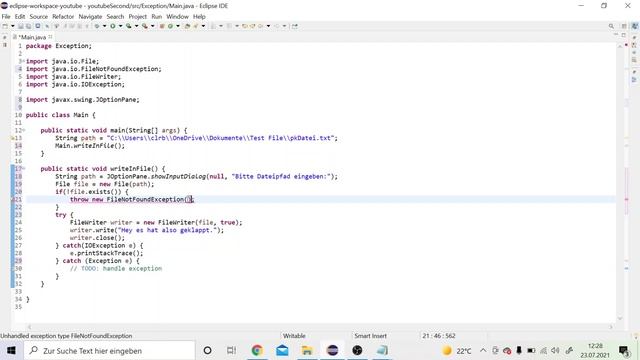Open Task View in the taskbar
This screenshot has height=360, width=640.
click(231, 351)
